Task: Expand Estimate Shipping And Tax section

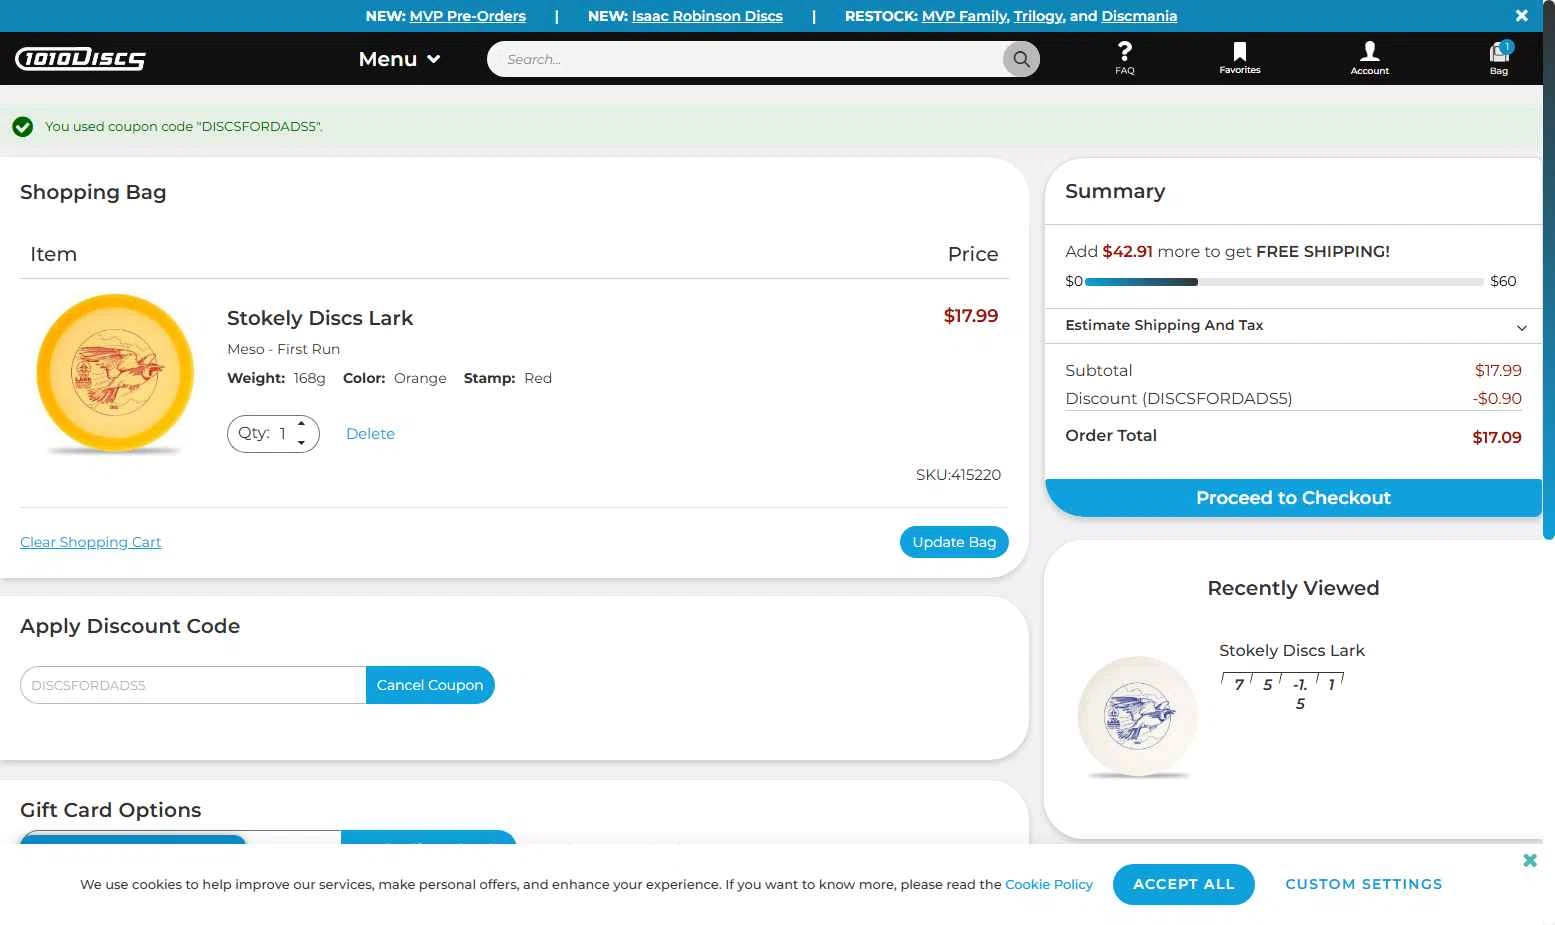Action: coord(1294,326)
